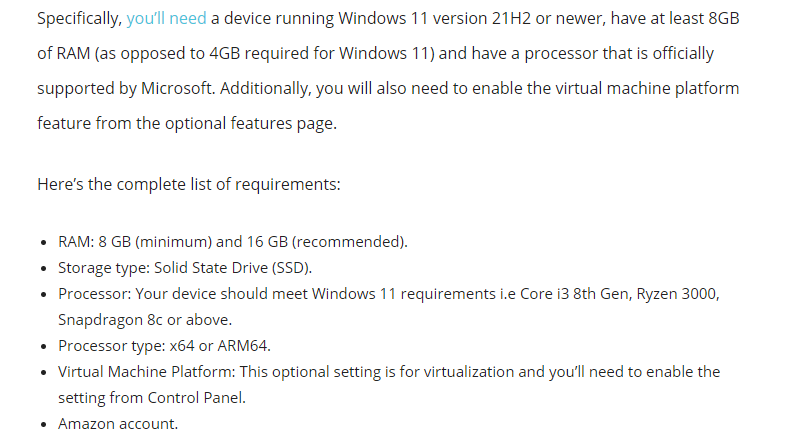Open the "you'll need" hyperlink
786x433 pixels.
coord(166,19)
